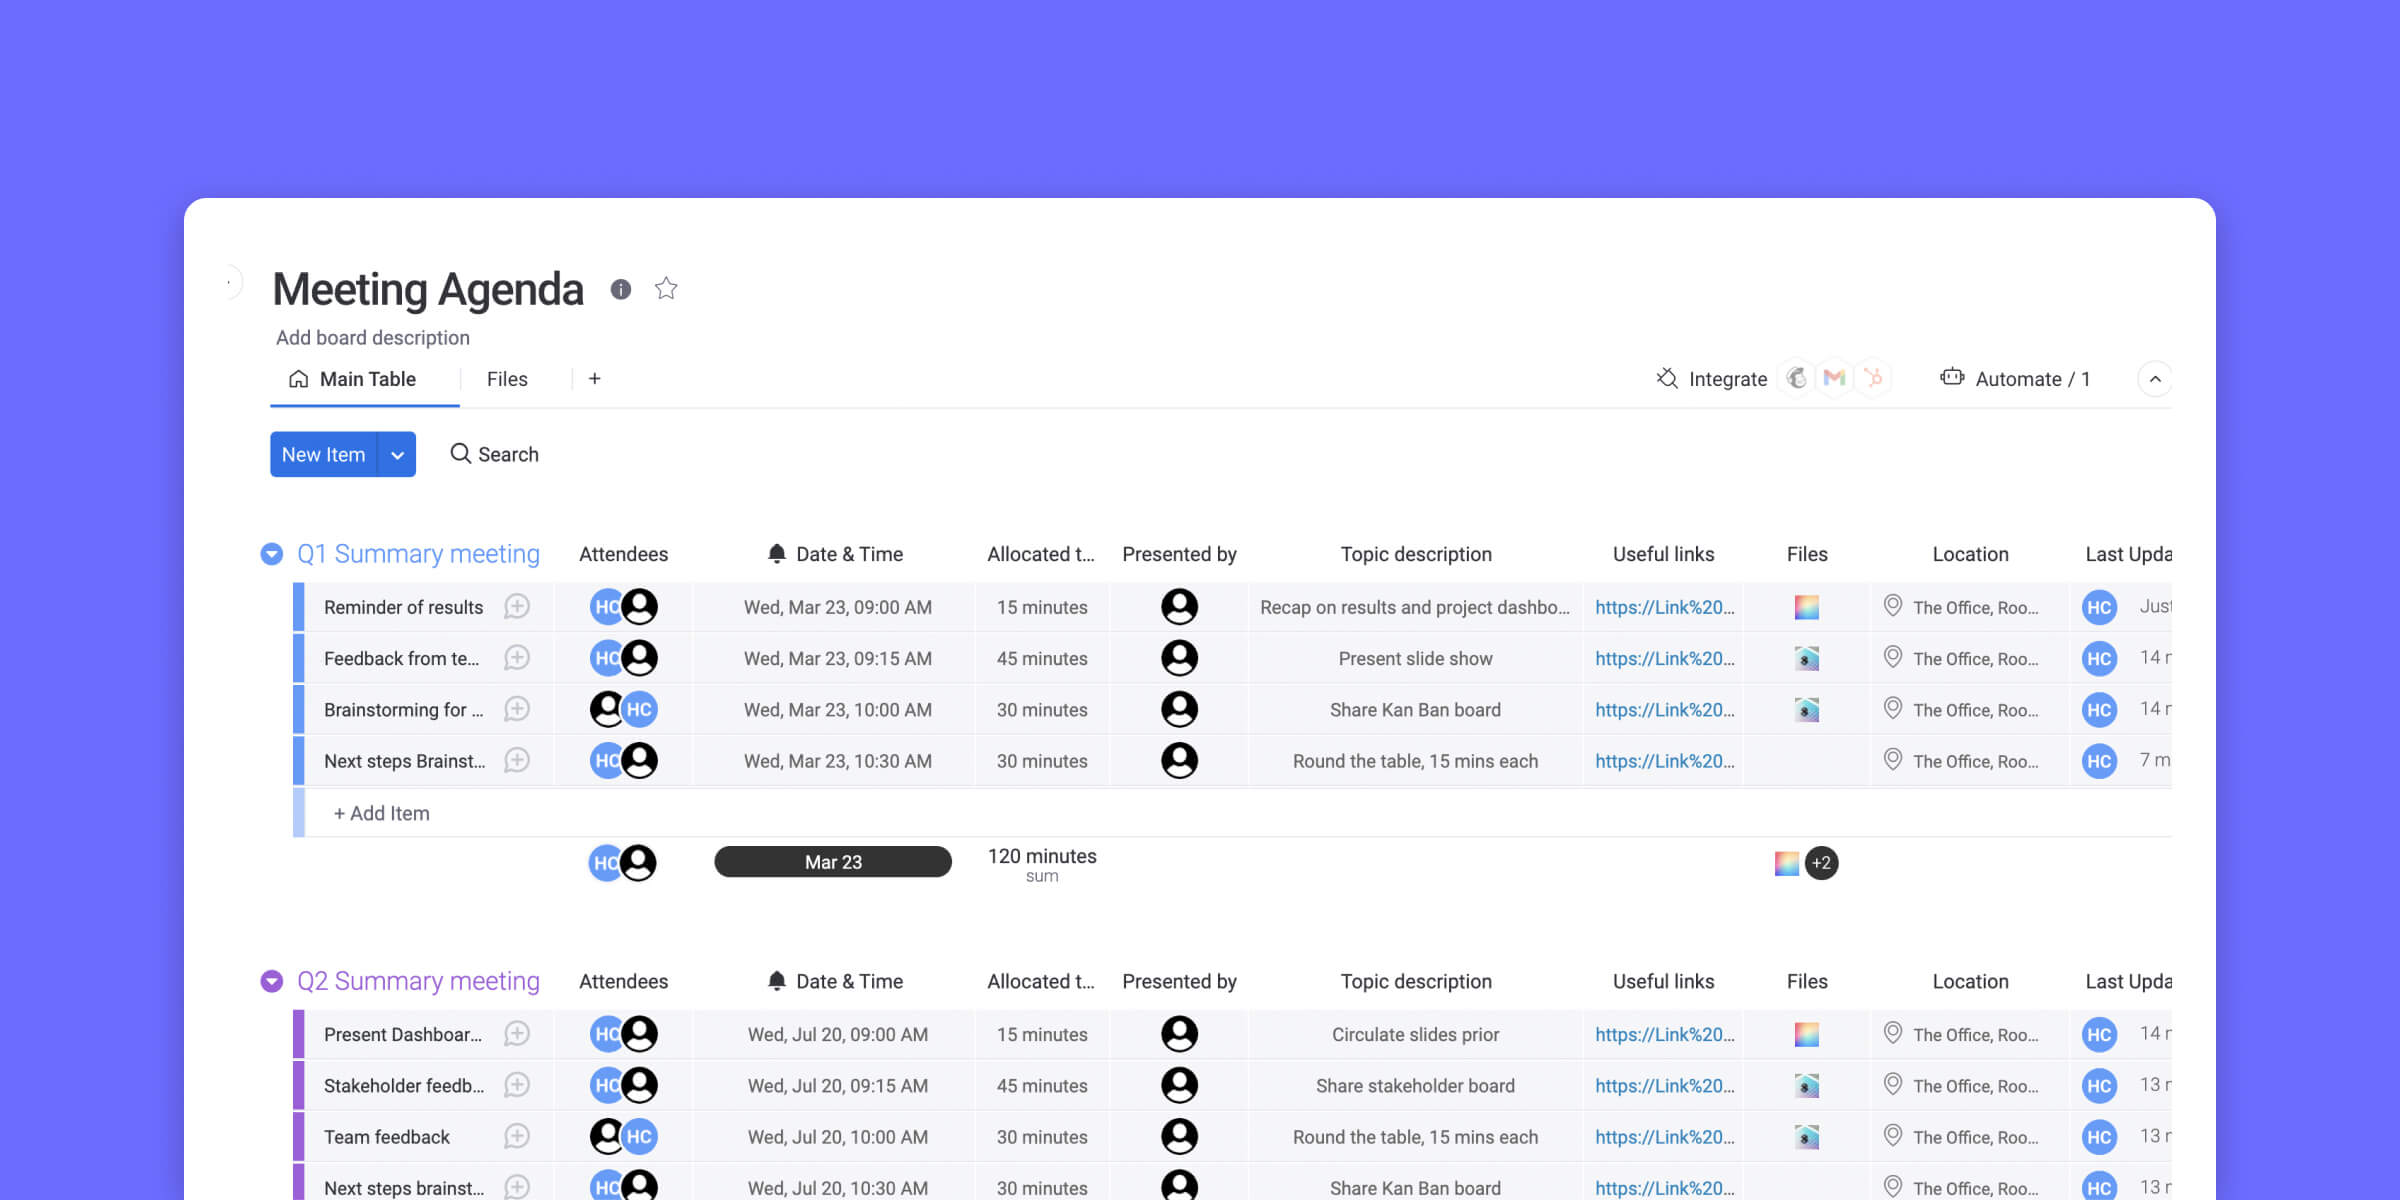Click the rainbow file thumbnail on Reminder row
The image size is (2400, 1200).
click(1806, 606)
